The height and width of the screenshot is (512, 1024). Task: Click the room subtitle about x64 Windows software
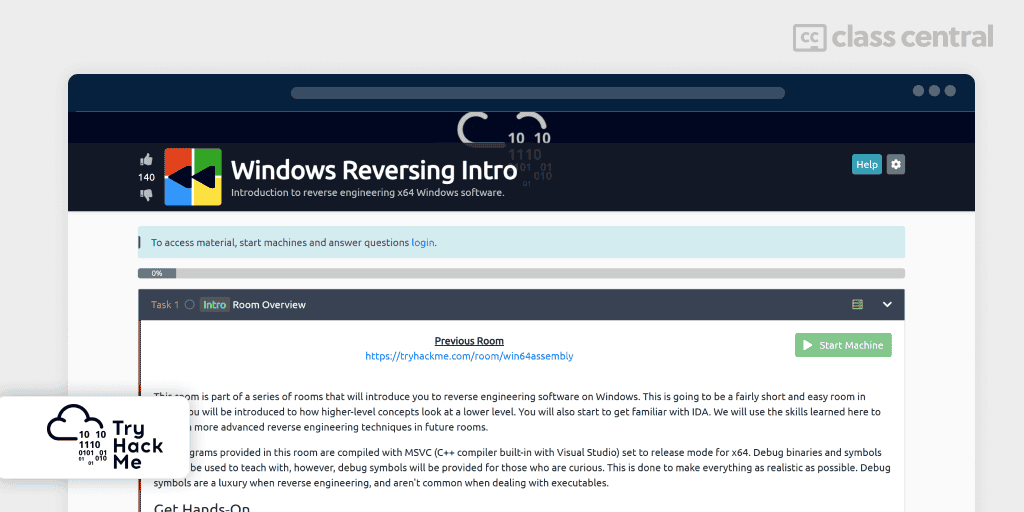click(368, 193)
